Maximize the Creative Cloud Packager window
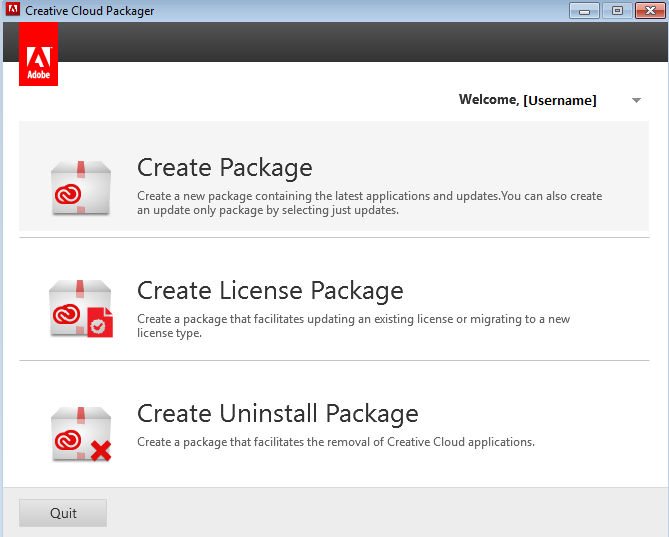 [617, 11]
